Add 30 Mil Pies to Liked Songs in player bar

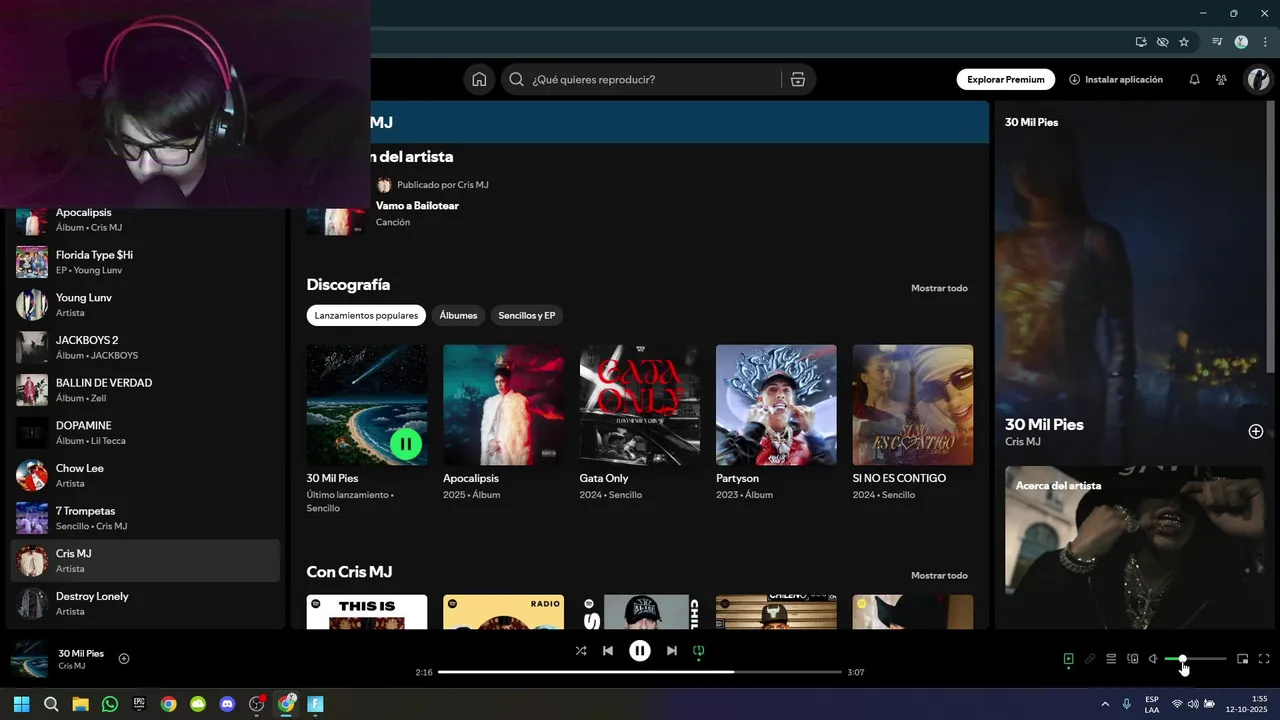(124, 659)
